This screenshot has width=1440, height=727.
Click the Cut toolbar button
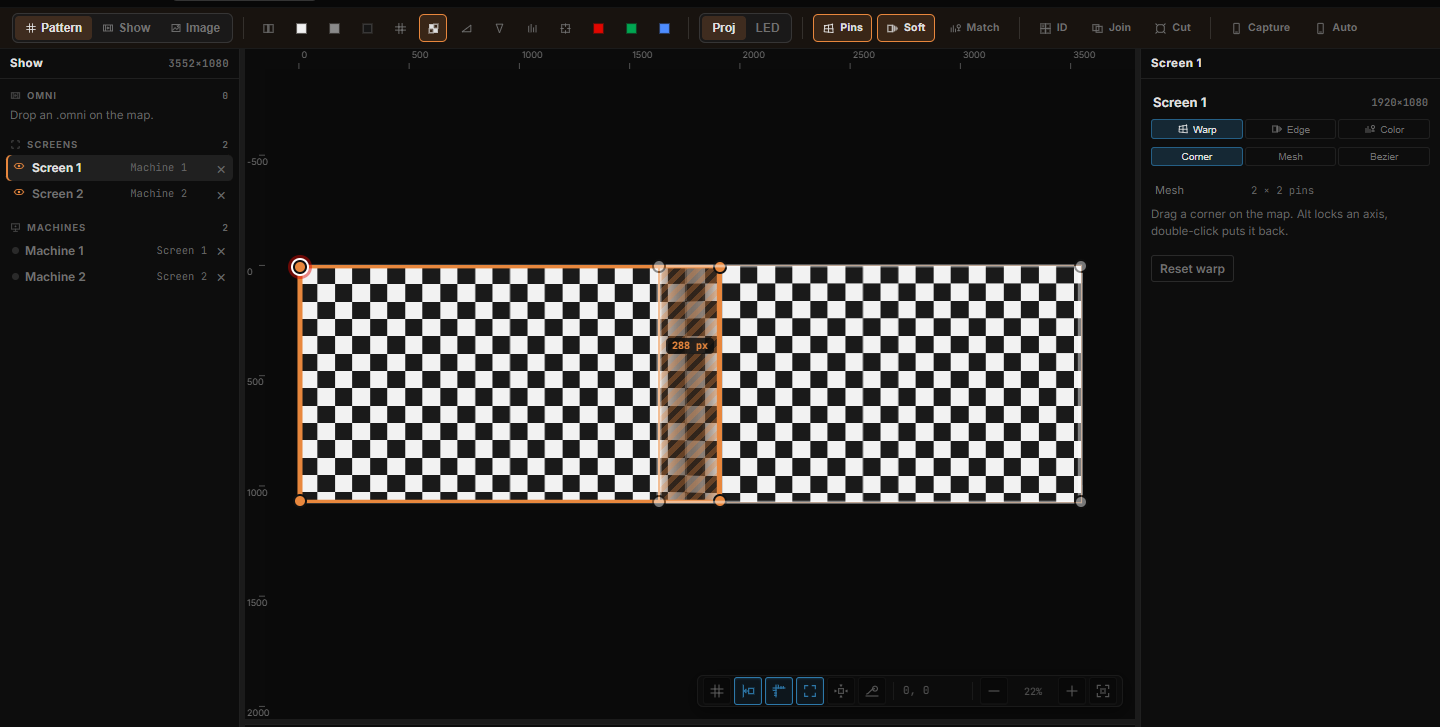point(1173,28)
